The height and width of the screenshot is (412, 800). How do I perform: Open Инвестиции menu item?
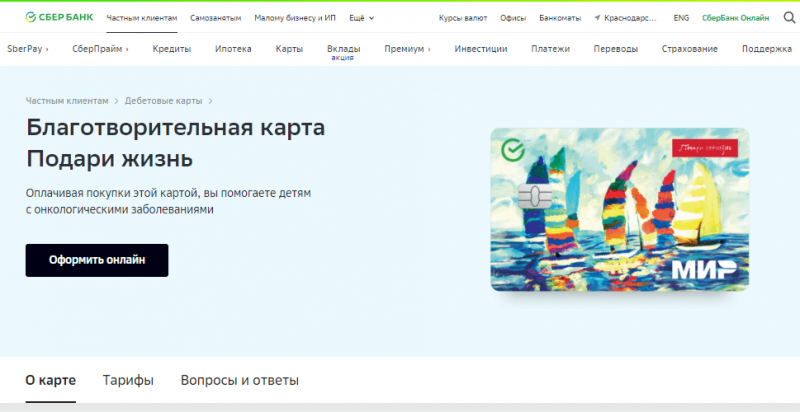tap(481, 49)
